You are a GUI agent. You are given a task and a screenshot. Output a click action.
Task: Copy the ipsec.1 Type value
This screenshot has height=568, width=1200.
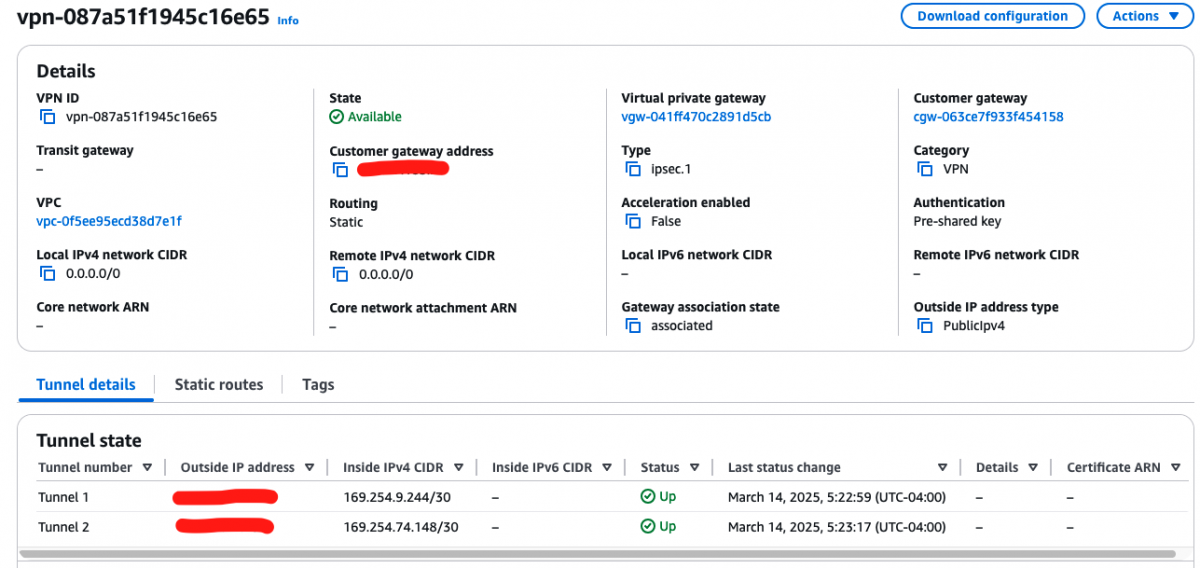click(x=632, y=170)
